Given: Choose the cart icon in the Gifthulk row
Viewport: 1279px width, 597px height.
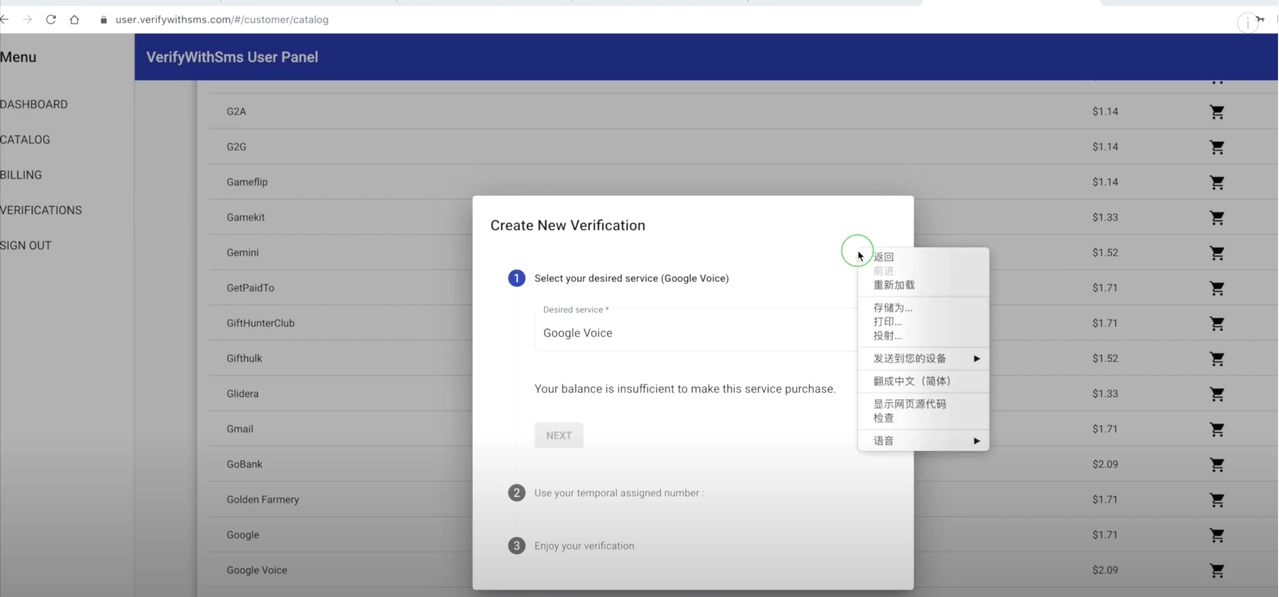Looking at the screenshot, I should coord(1217,359).
